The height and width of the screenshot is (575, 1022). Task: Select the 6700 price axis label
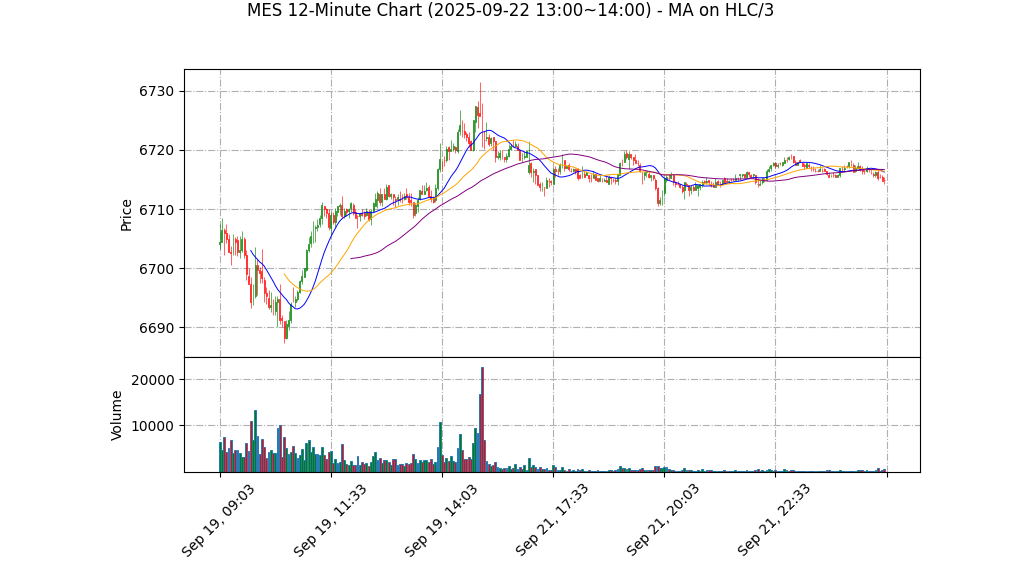[156, 269]
